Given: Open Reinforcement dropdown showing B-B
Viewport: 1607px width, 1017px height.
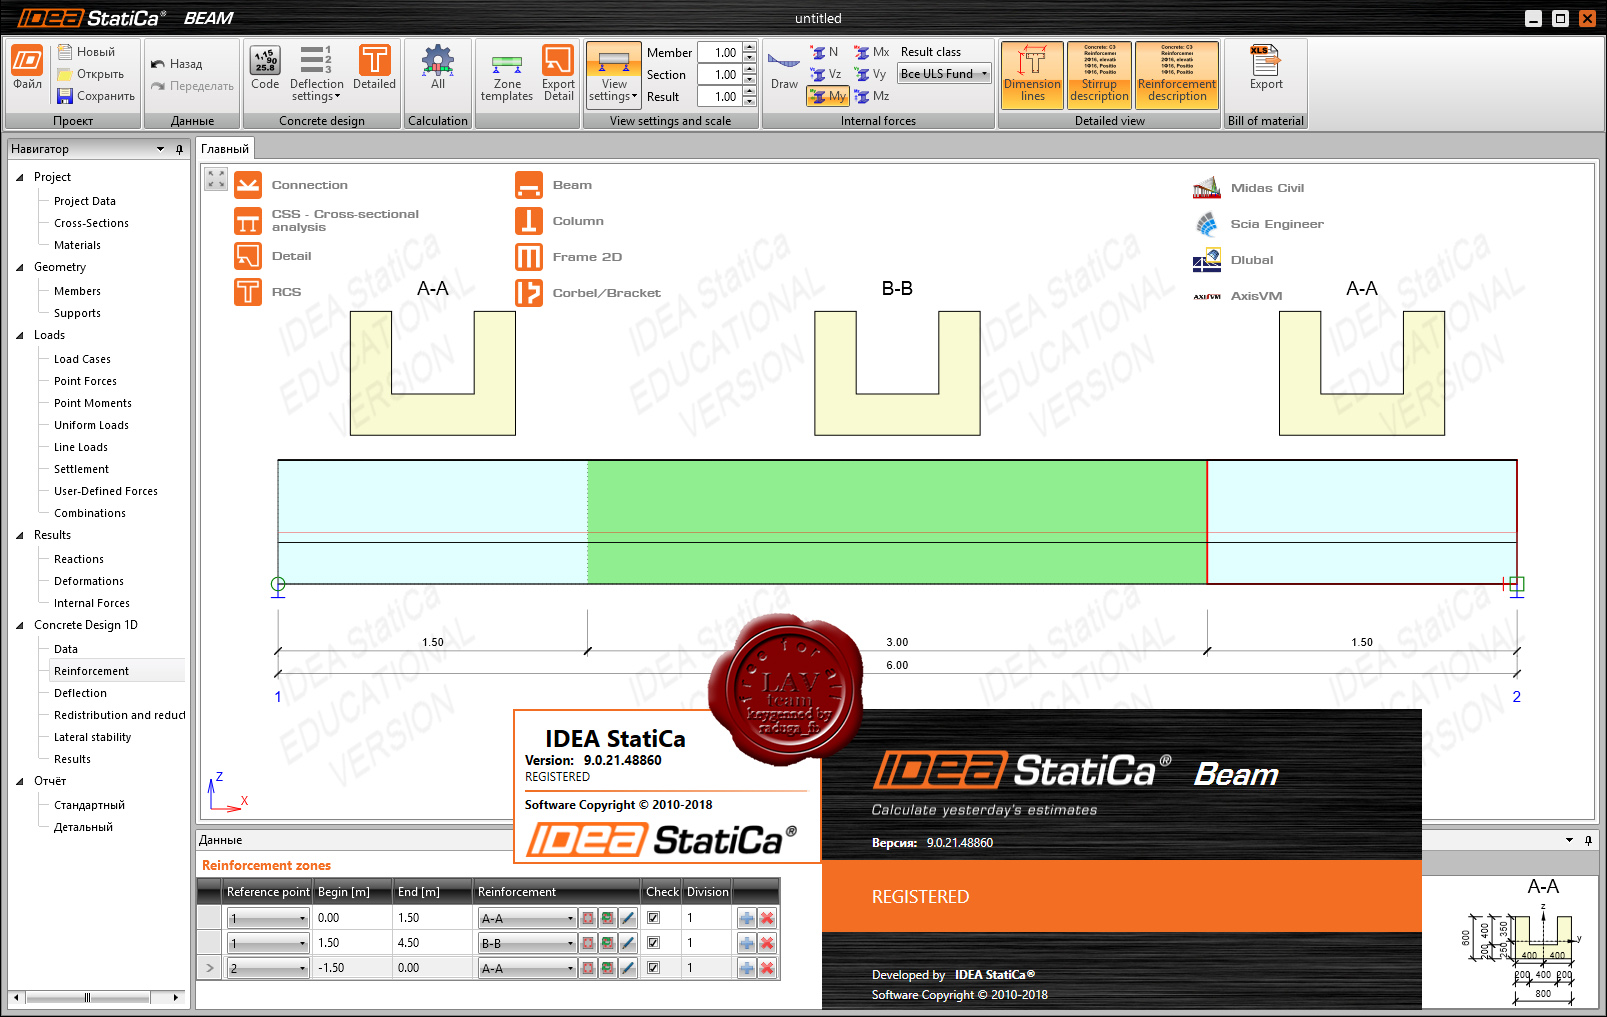Looking at the screenshot, I should pyautogui.click(x=527, y=943).
